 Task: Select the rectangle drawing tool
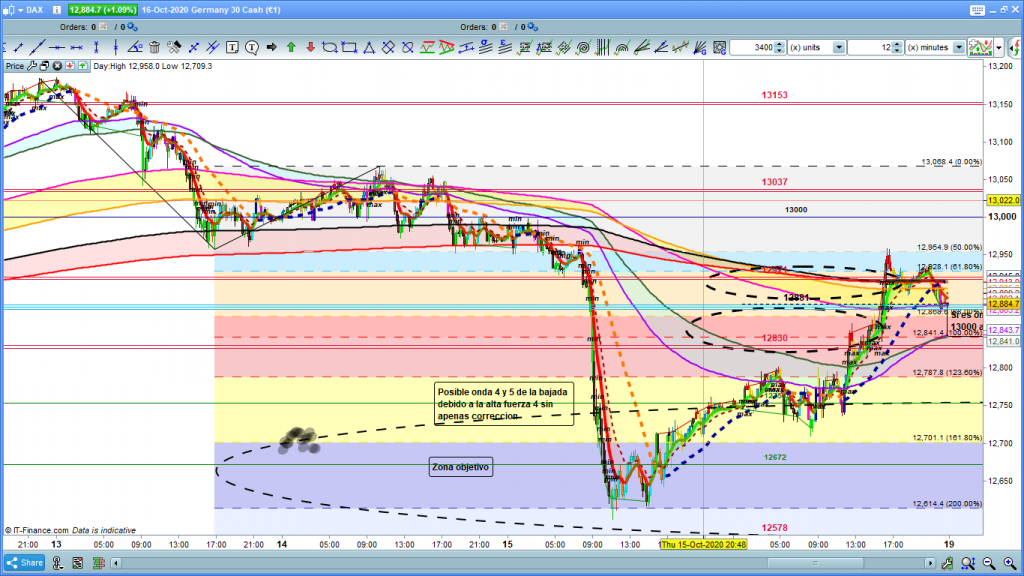click(x=349, y=47)
